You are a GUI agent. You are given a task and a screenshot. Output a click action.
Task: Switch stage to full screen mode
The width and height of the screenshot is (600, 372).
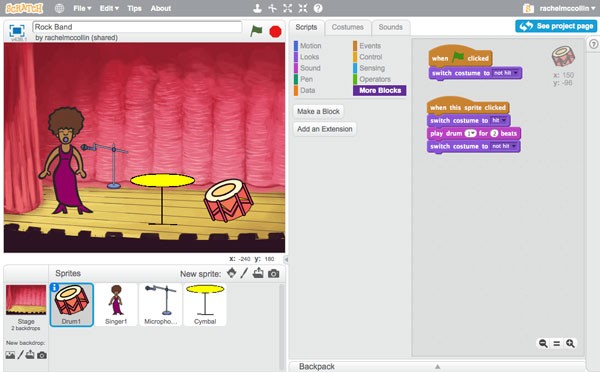point(17,31)
